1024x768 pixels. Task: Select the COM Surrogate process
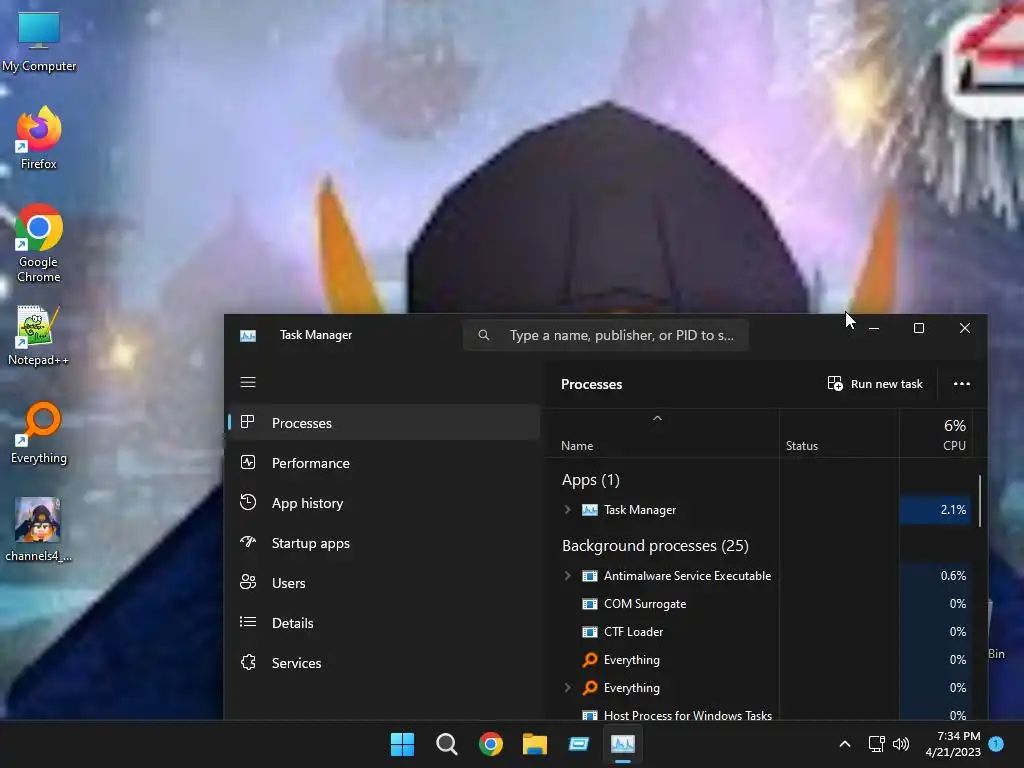(761, 603)
